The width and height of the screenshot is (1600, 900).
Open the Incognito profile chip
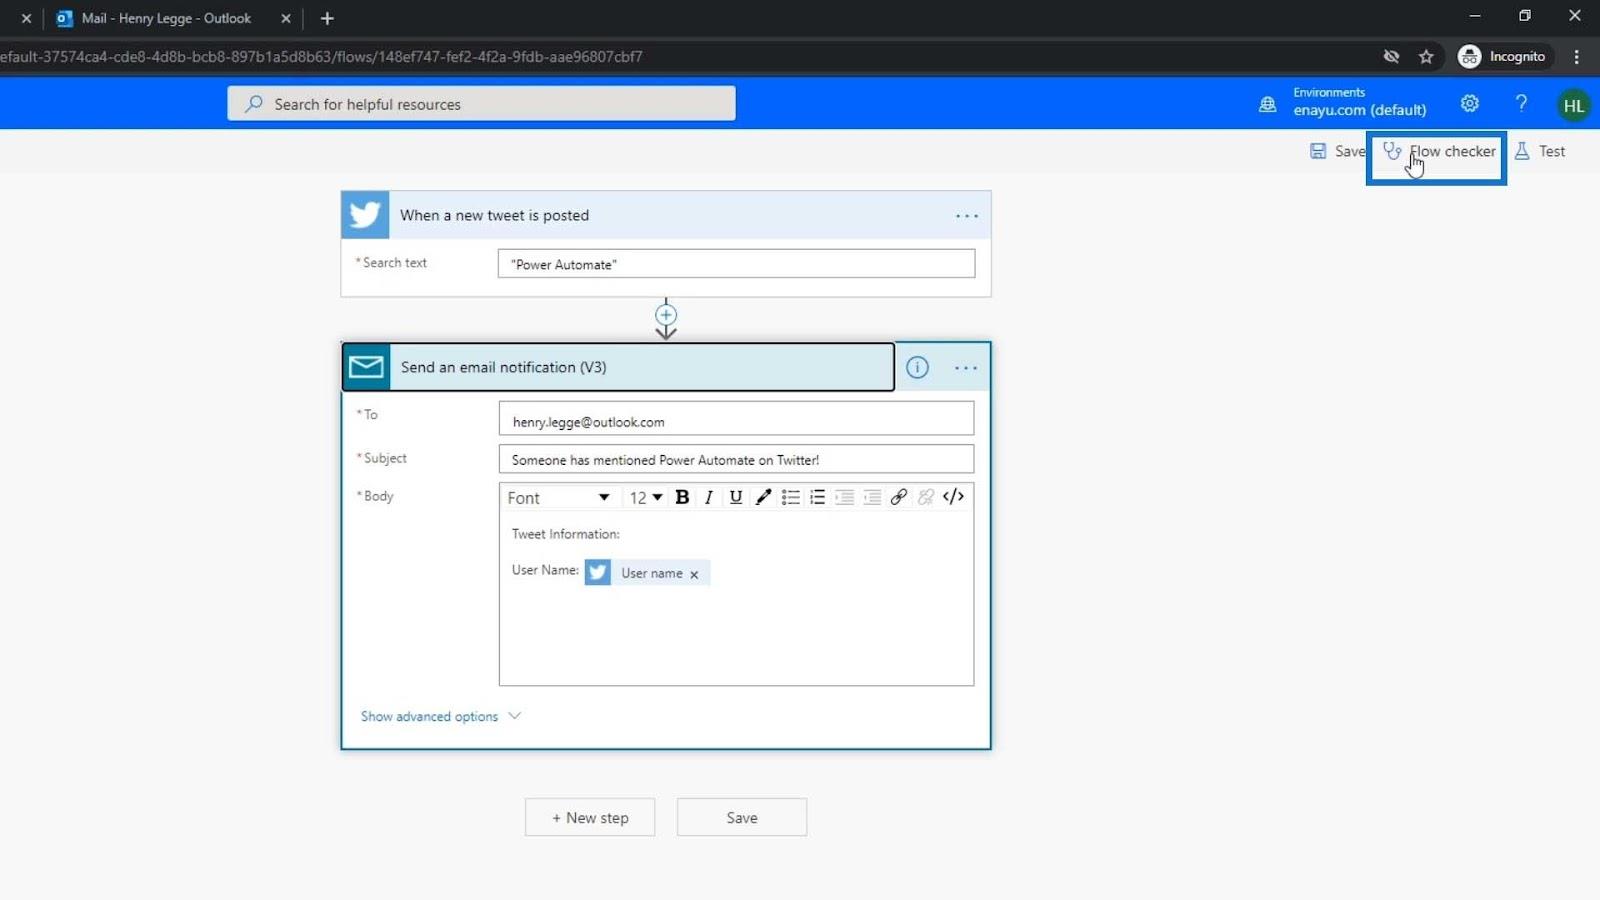point(1503,57)
